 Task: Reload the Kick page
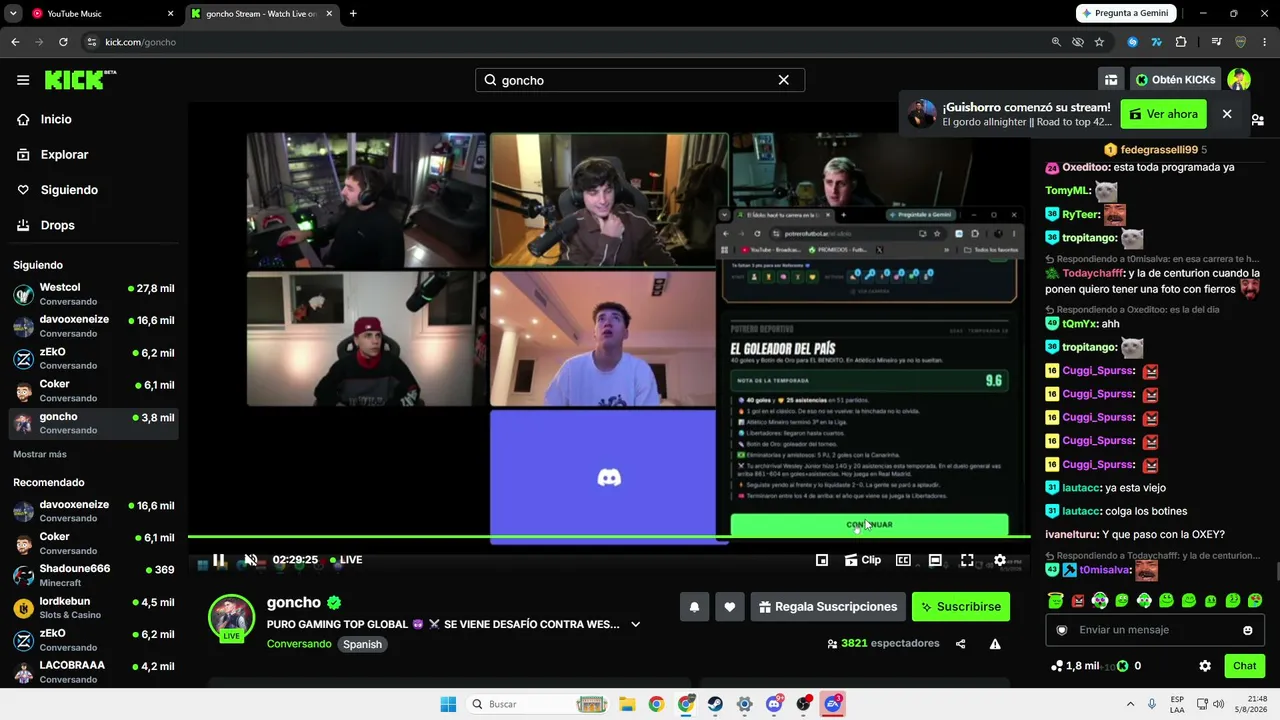point(63,42)
